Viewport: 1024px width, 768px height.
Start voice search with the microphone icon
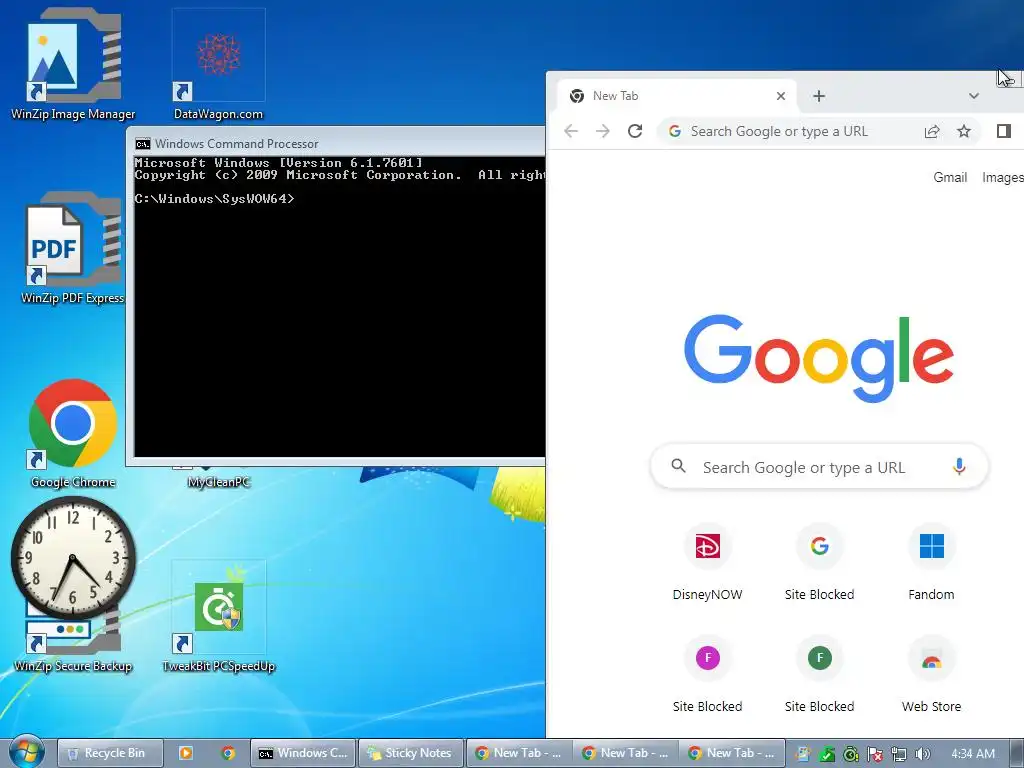click(959, 466)
